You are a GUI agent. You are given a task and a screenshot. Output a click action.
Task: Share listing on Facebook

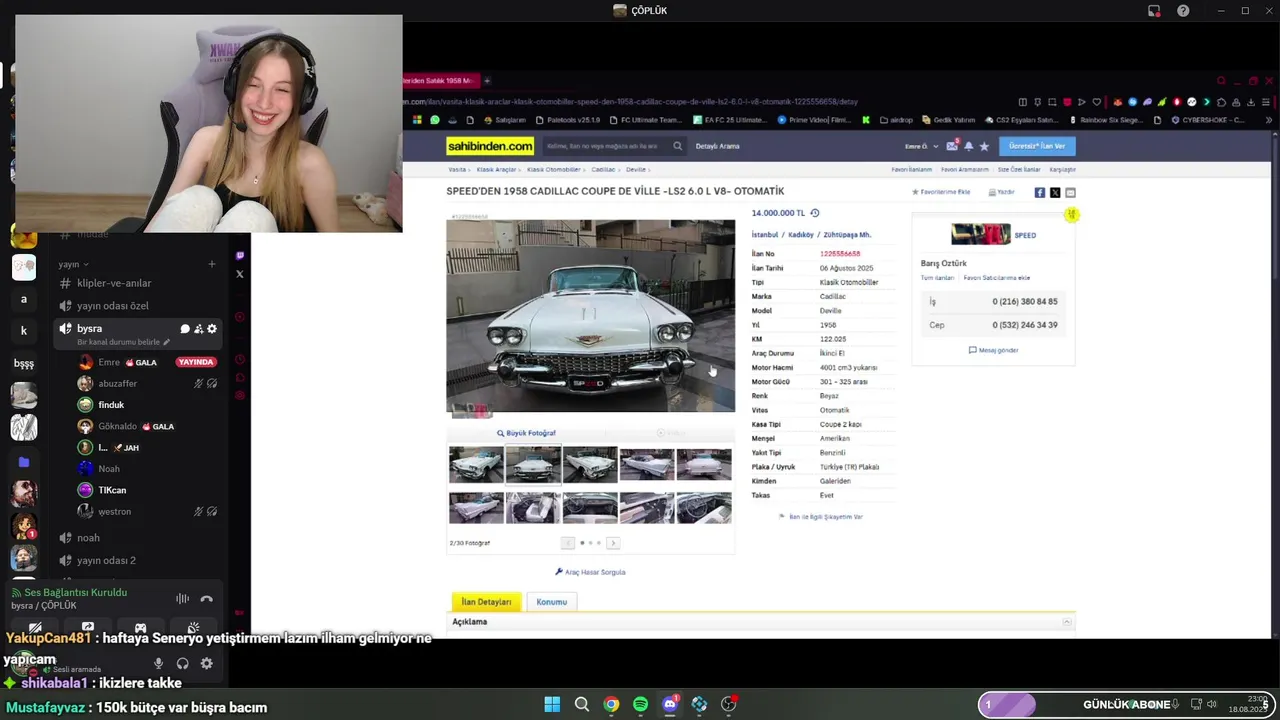coord(1040,192)
